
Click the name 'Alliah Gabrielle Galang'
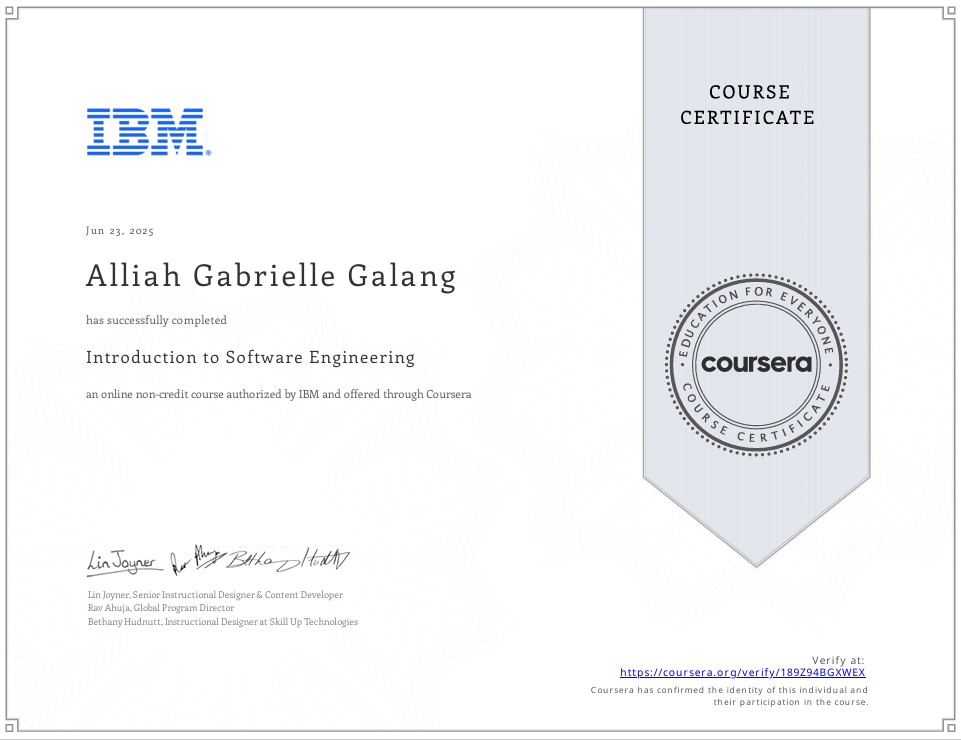[x=271, y=277]
